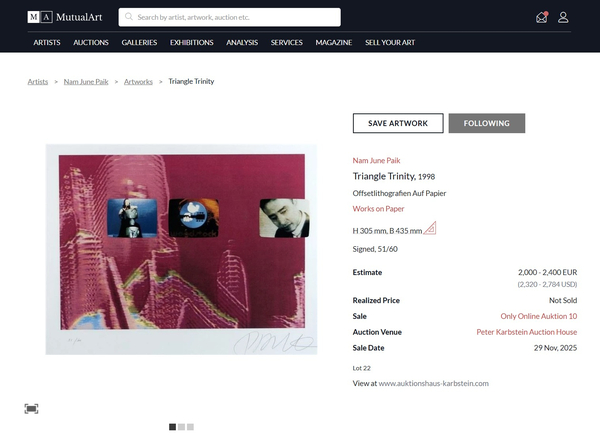
Task: Open the Artists menu
Action: pos(47,43)
